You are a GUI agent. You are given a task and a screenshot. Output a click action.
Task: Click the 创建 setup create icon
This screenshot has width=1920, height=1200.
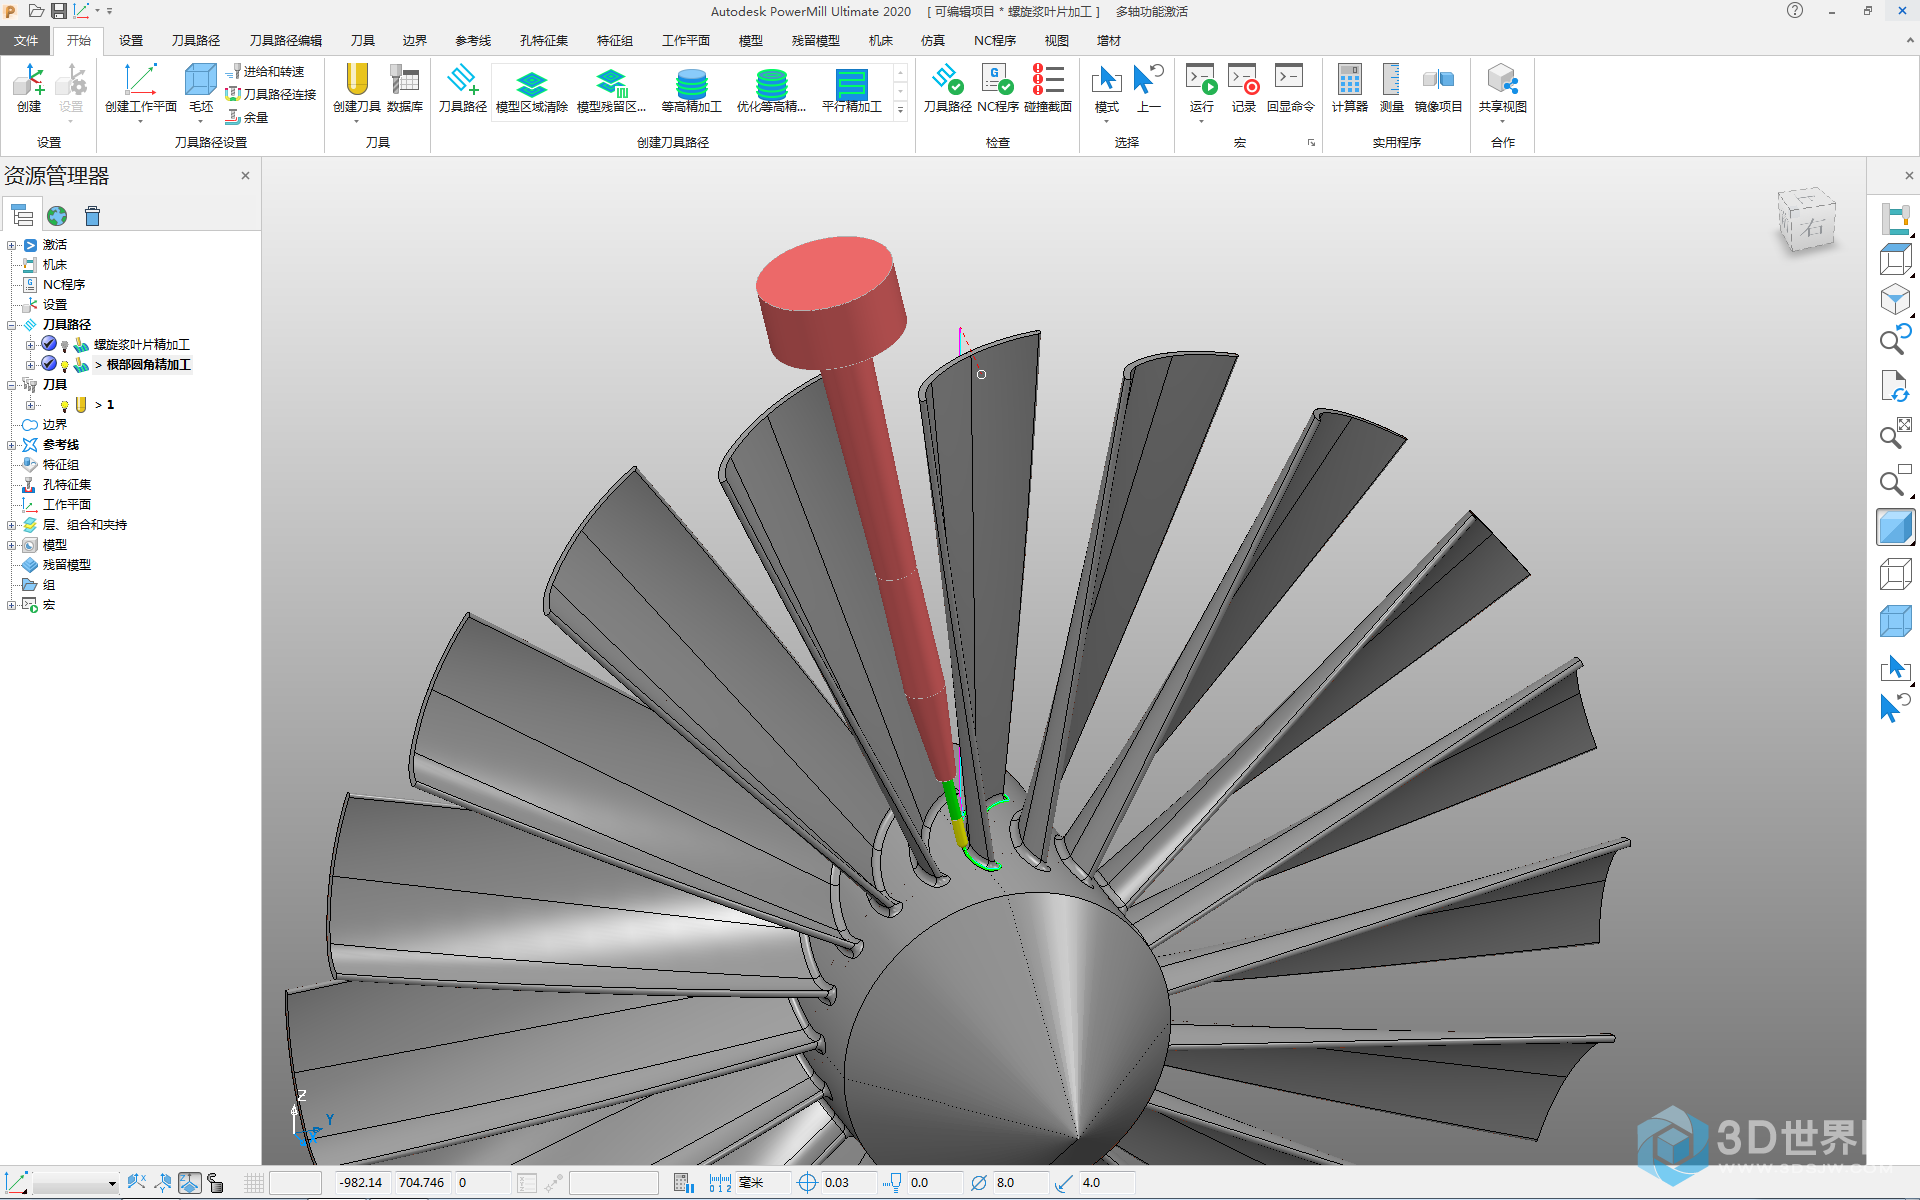pos(29,81)
